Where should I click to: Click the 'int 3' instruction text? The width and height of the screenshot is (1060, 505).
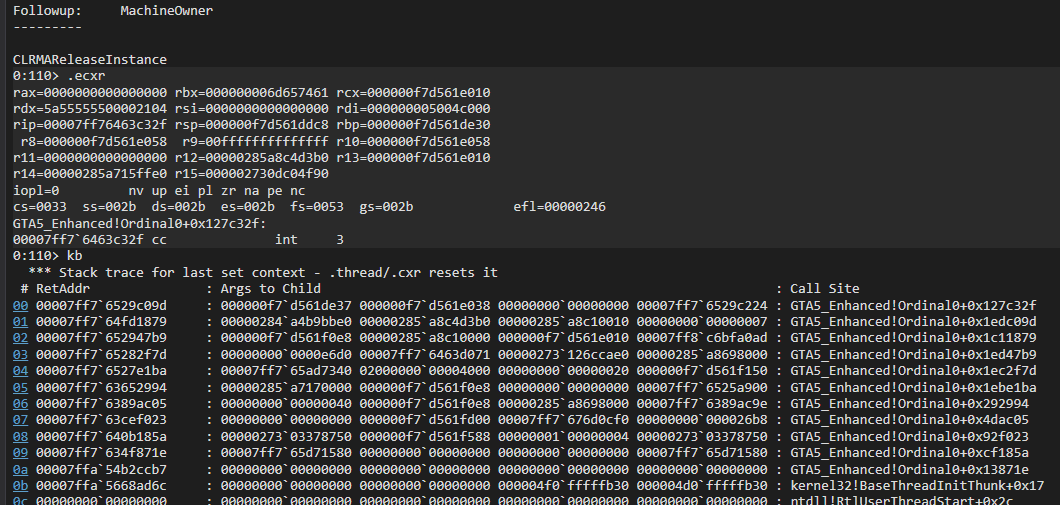pos(310,240)
